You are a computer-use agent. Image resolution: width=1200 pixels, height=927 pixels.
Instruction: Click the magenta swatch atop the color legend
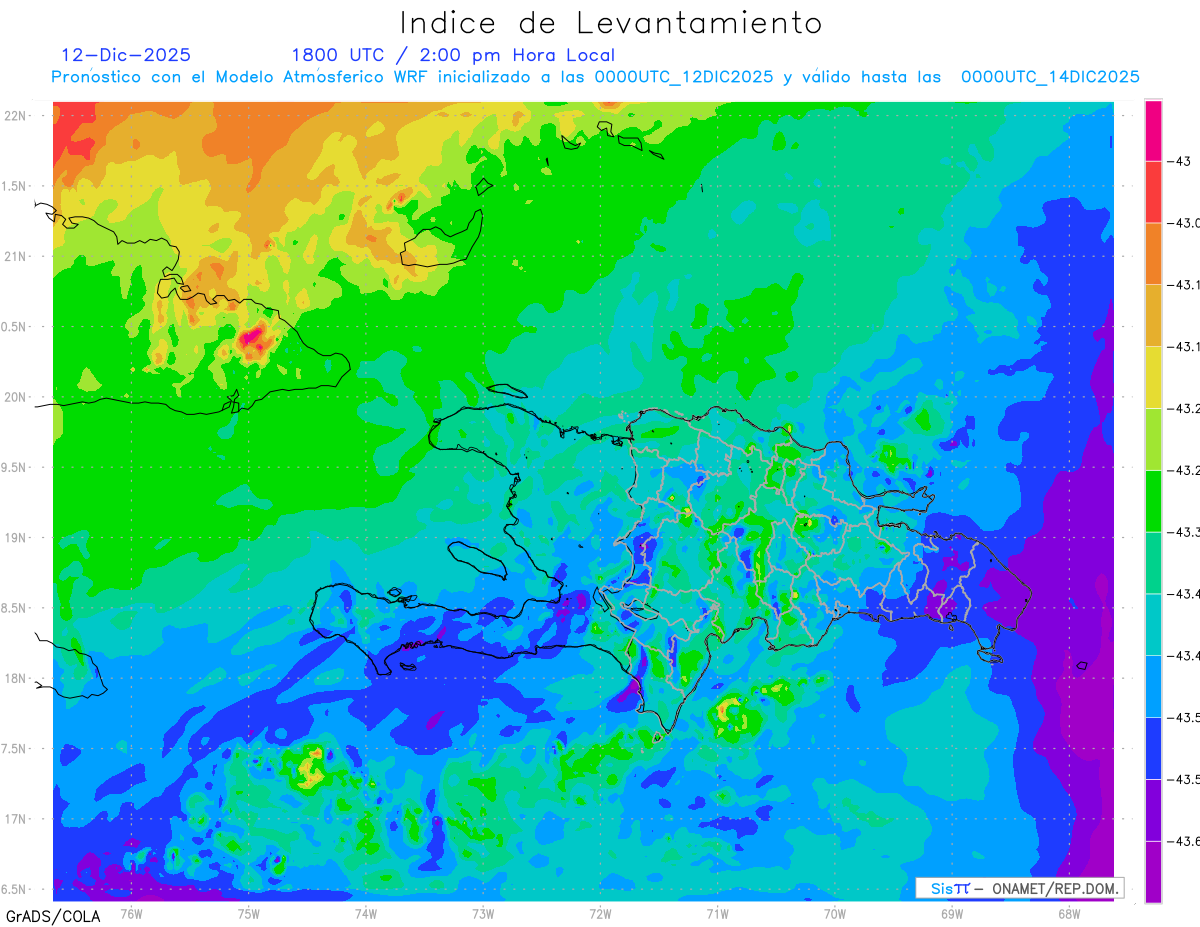point(1153,130)
